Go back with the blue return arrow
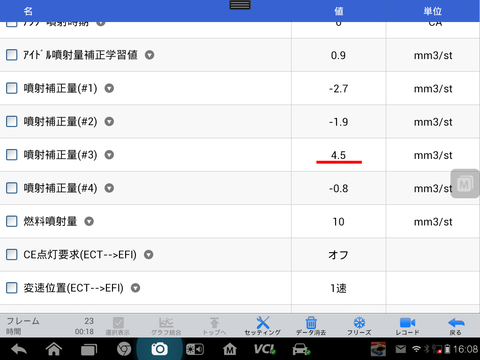The width and height of the screenshot is (480, 360). [x=456, y=323]
